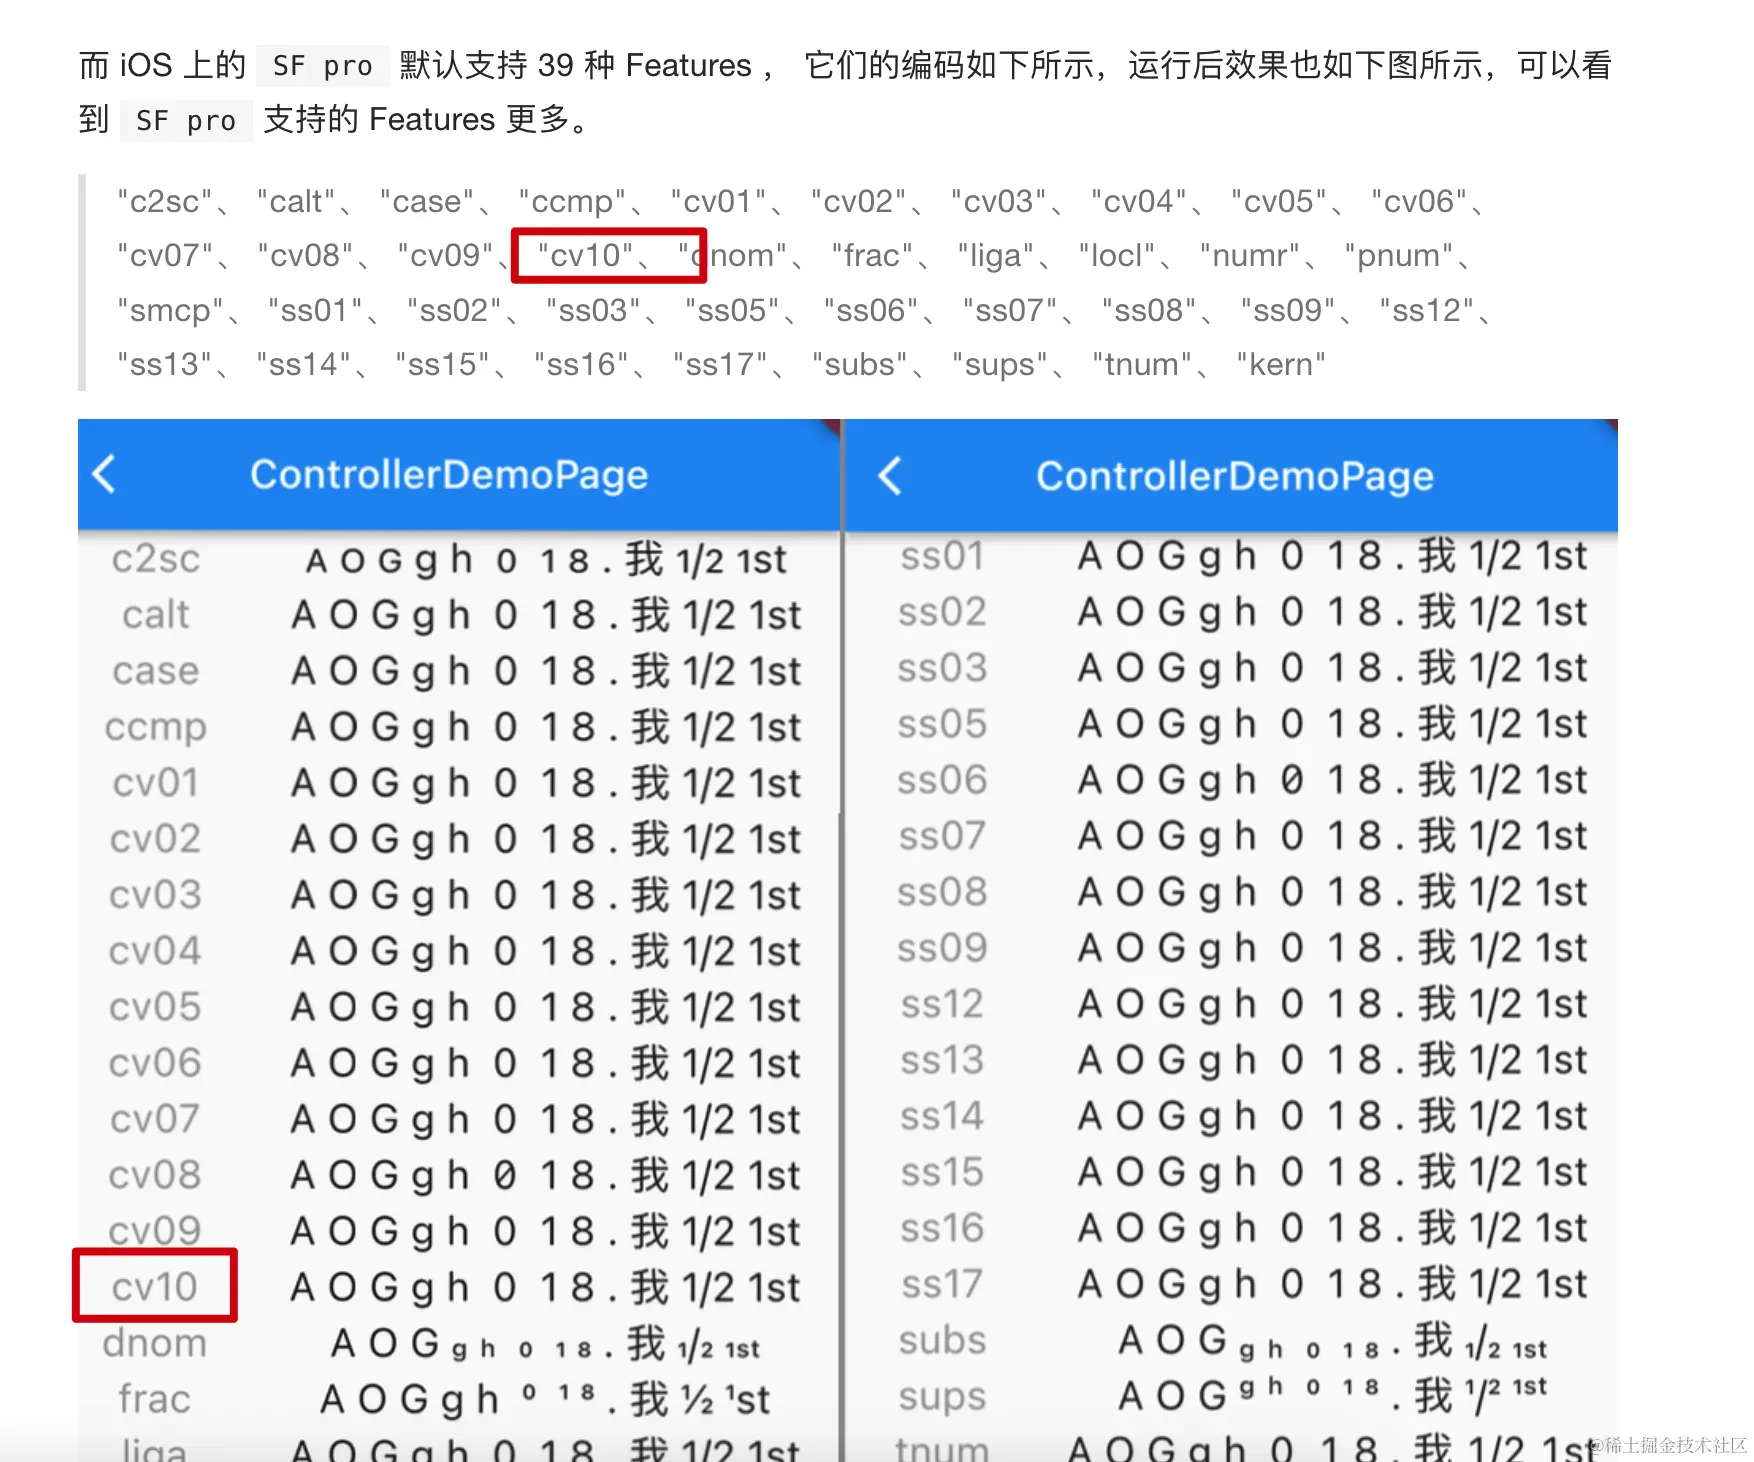Click the cv07 row label
This screenshot has width=1754, height=1462.
[156, 1119]
